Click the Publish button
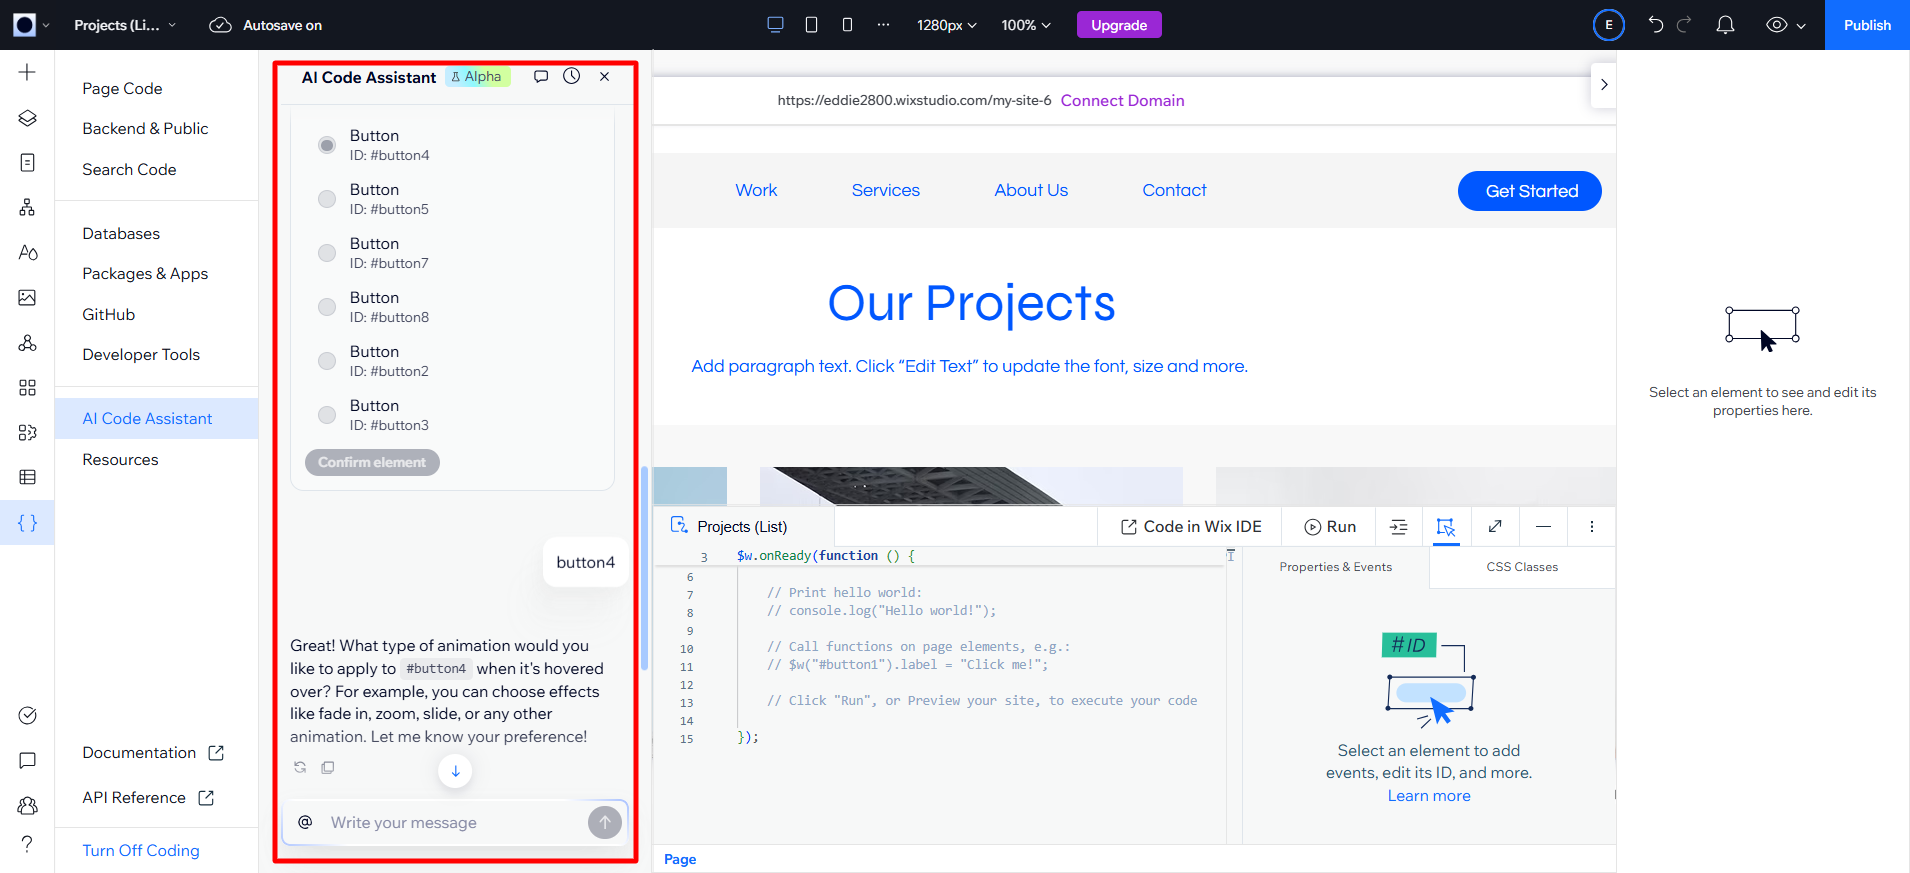 pyautogui.click(x=1867, y=25)
